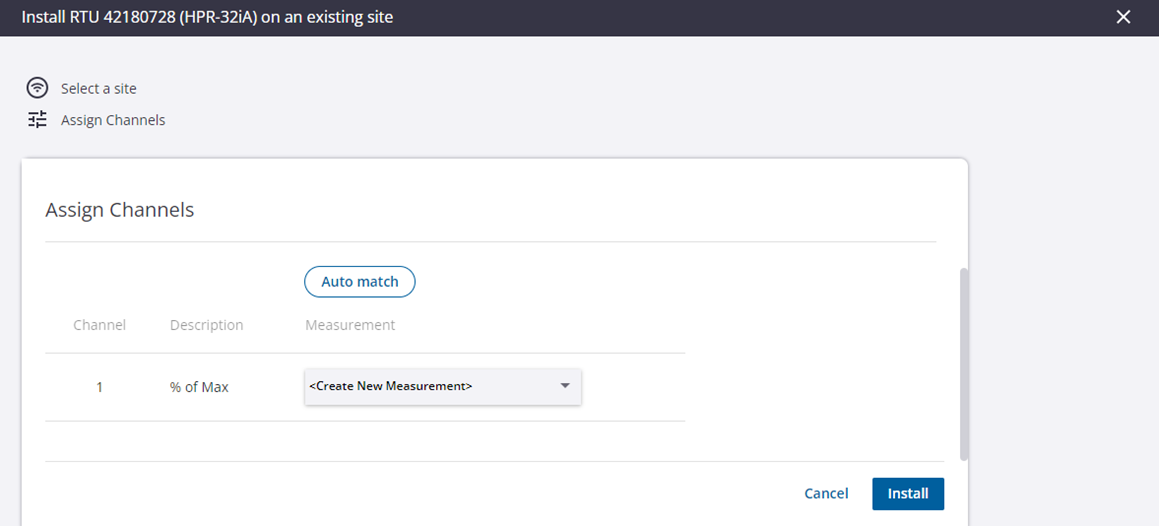Click the vertical scrollbar thumb

click(964, 360)
